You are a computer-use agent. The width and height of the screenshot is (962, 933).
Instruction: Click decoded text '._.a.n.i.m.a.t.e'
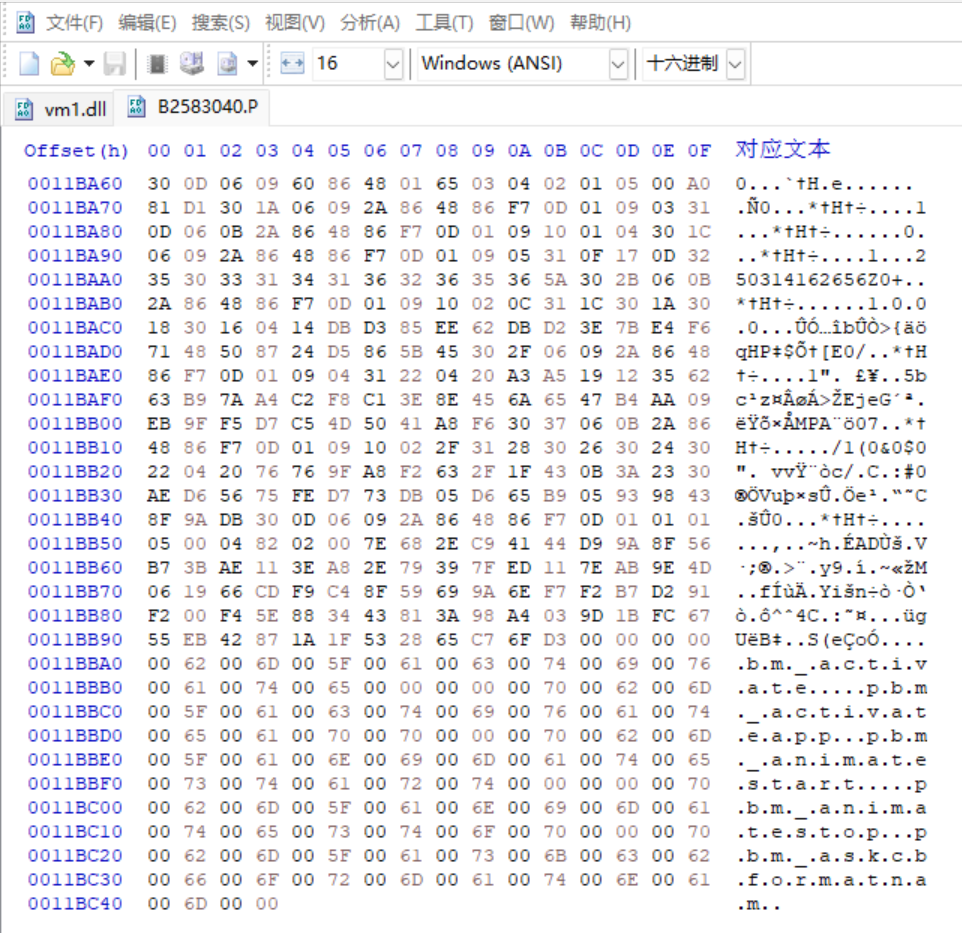click(831, 760)
